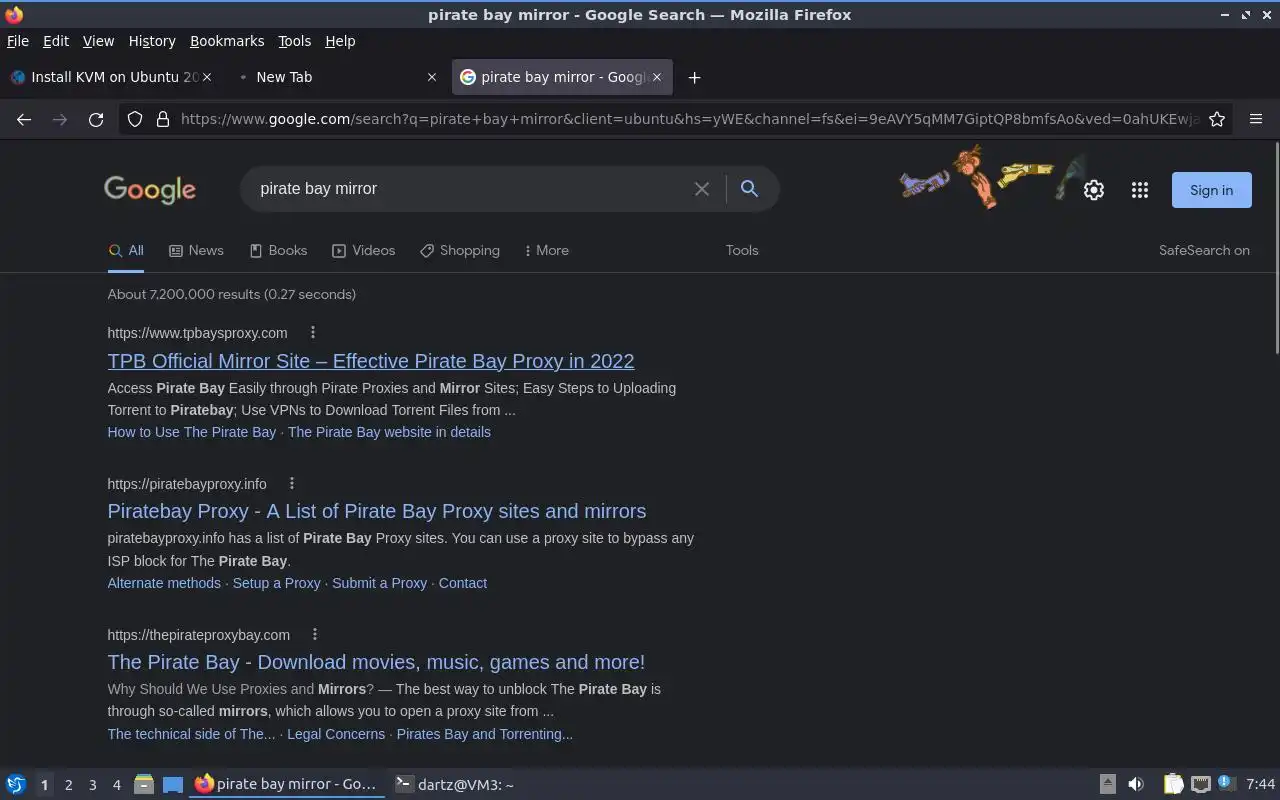This screenshot has height=800, width=1280.
Task: Click into the Google search input field
Action: click(470, 189)
